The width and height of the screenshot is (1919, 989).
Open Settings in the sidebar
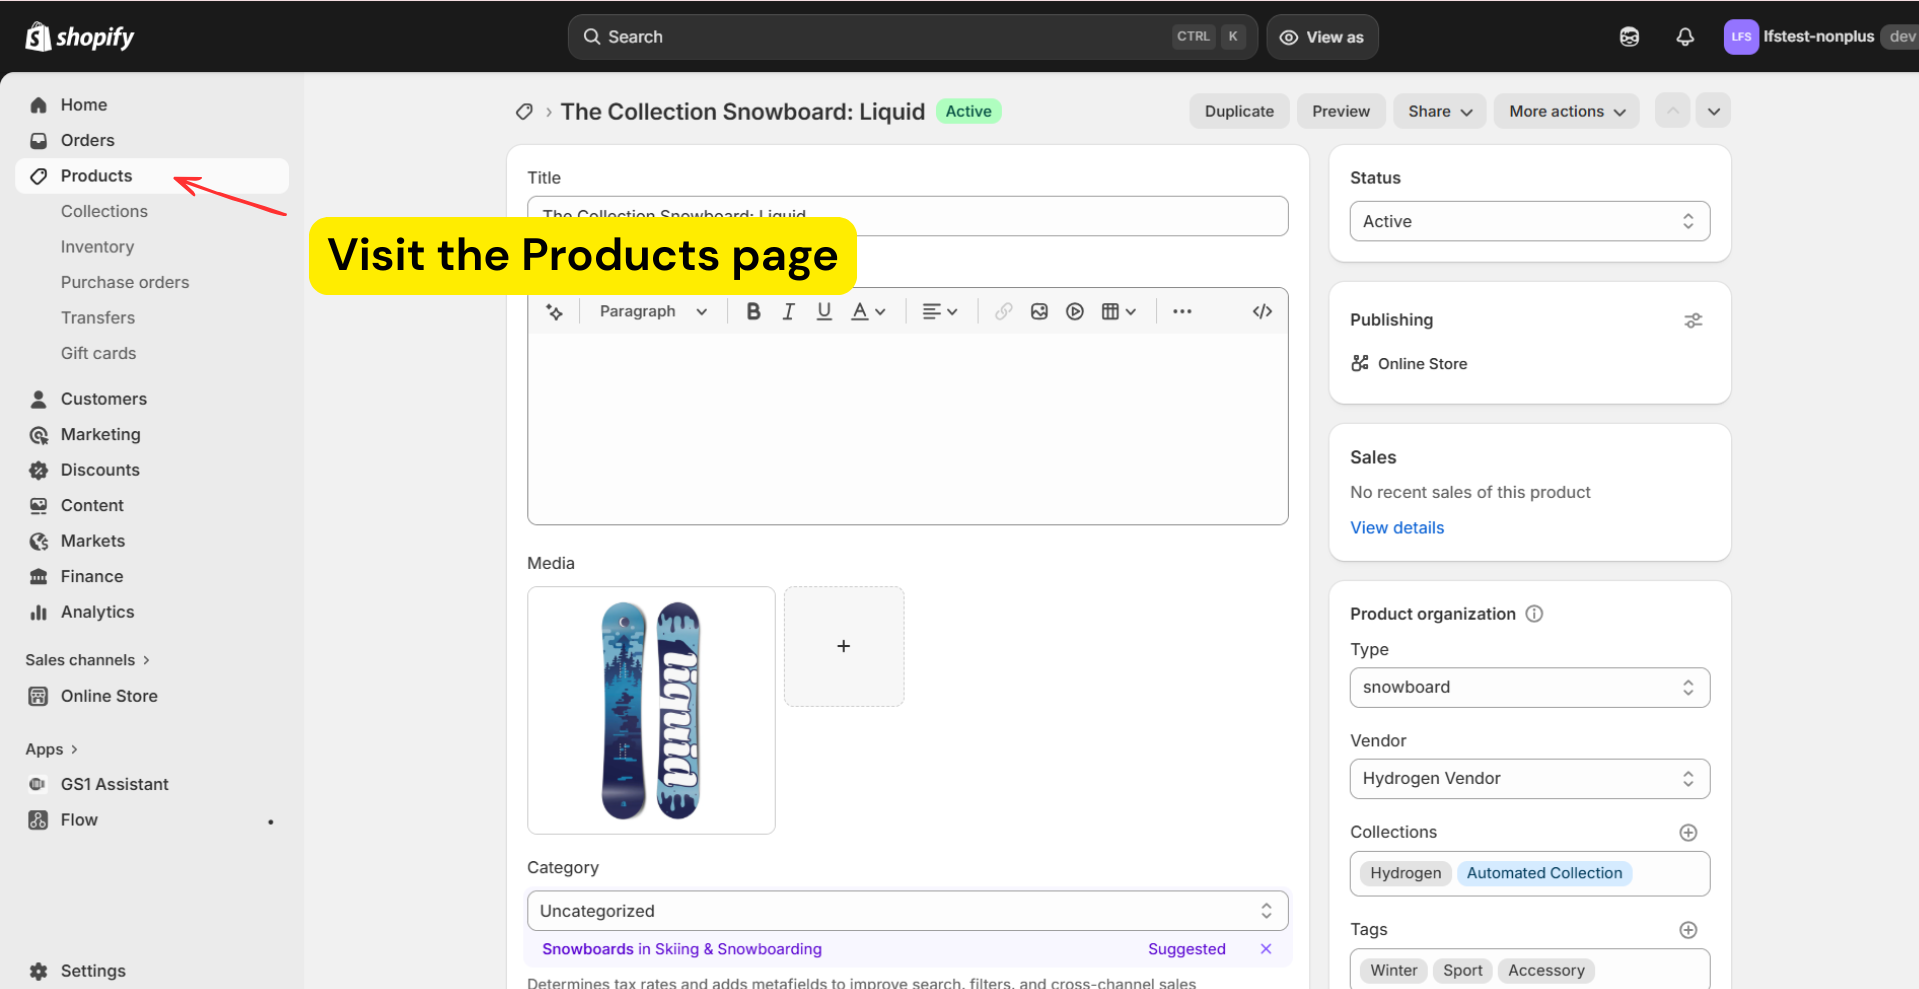point(152,971)
